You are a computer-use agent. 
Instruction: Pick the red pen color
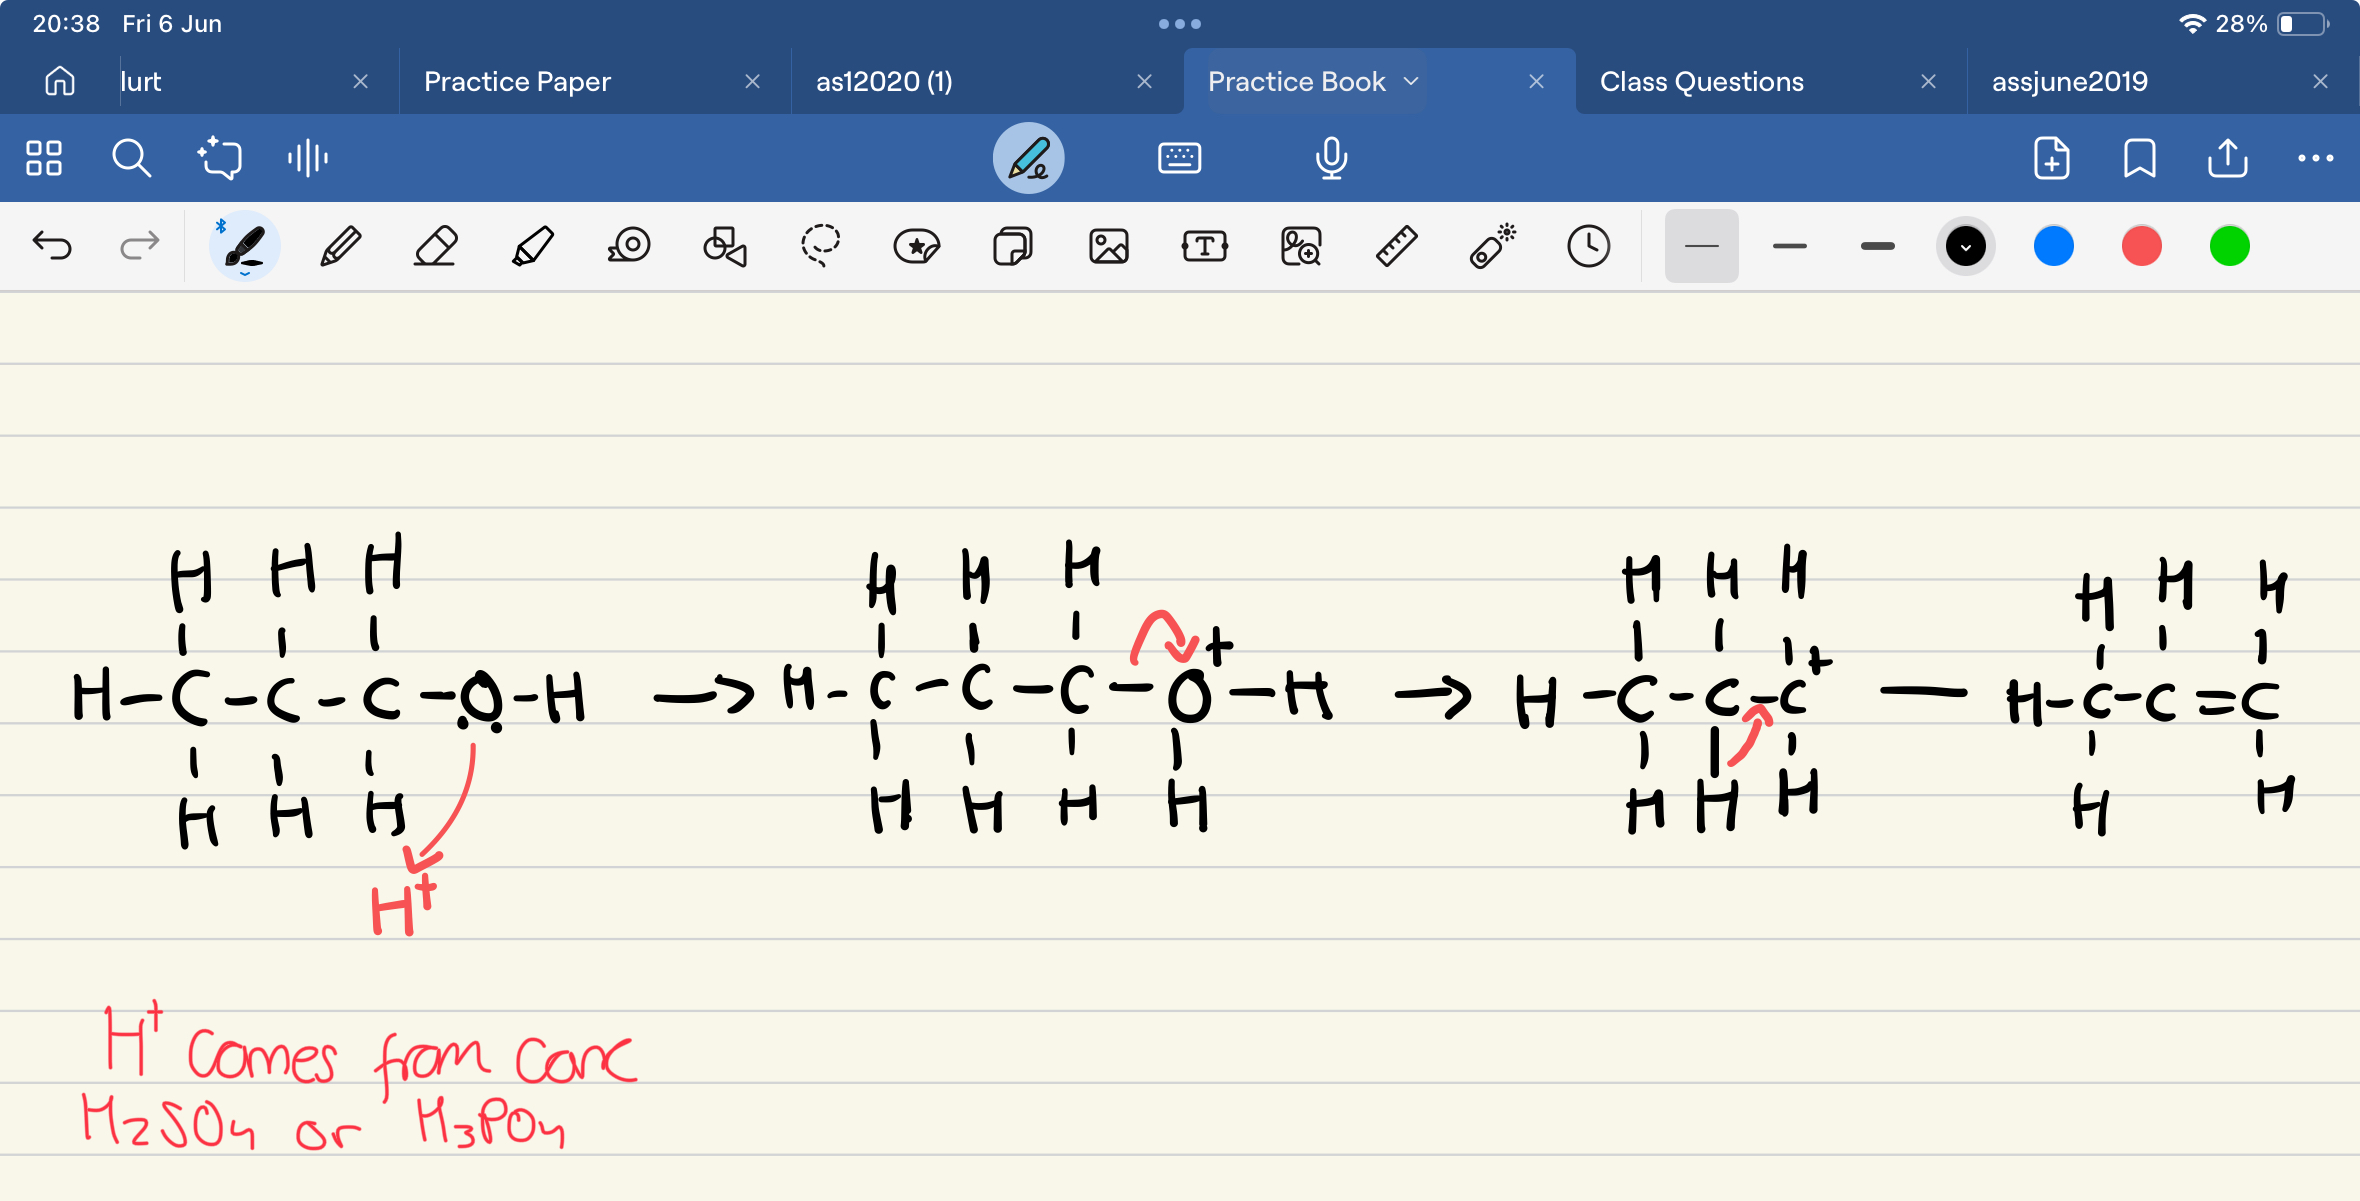2142,246
